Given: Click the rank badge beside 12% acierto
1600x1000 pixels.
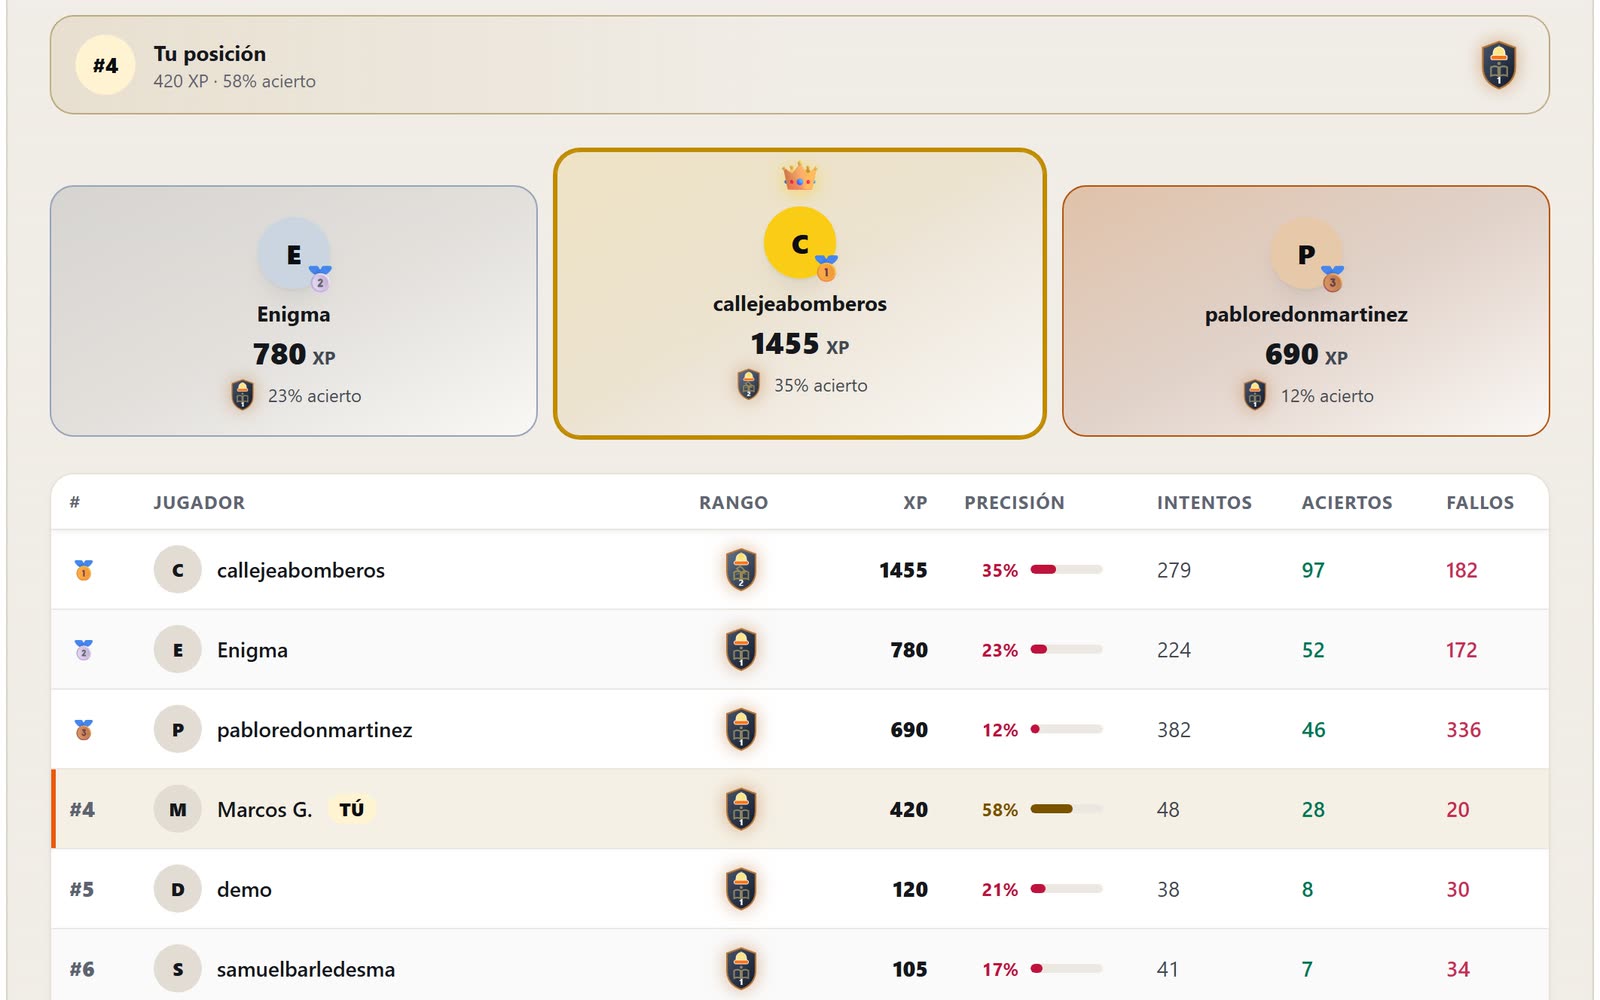Looking at the screenshot, I should tap(1255, 395).
